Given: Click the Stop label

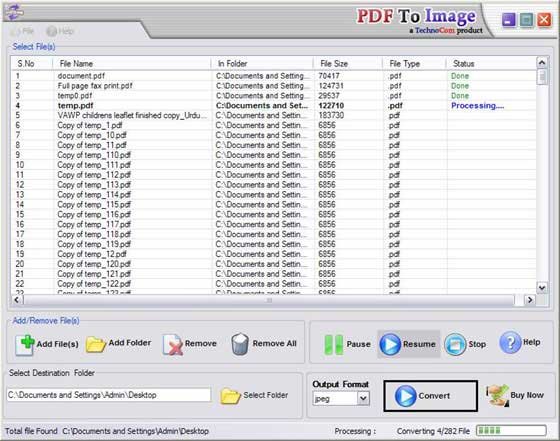Looking at the screenshot, I should click(x=477, y=344).
